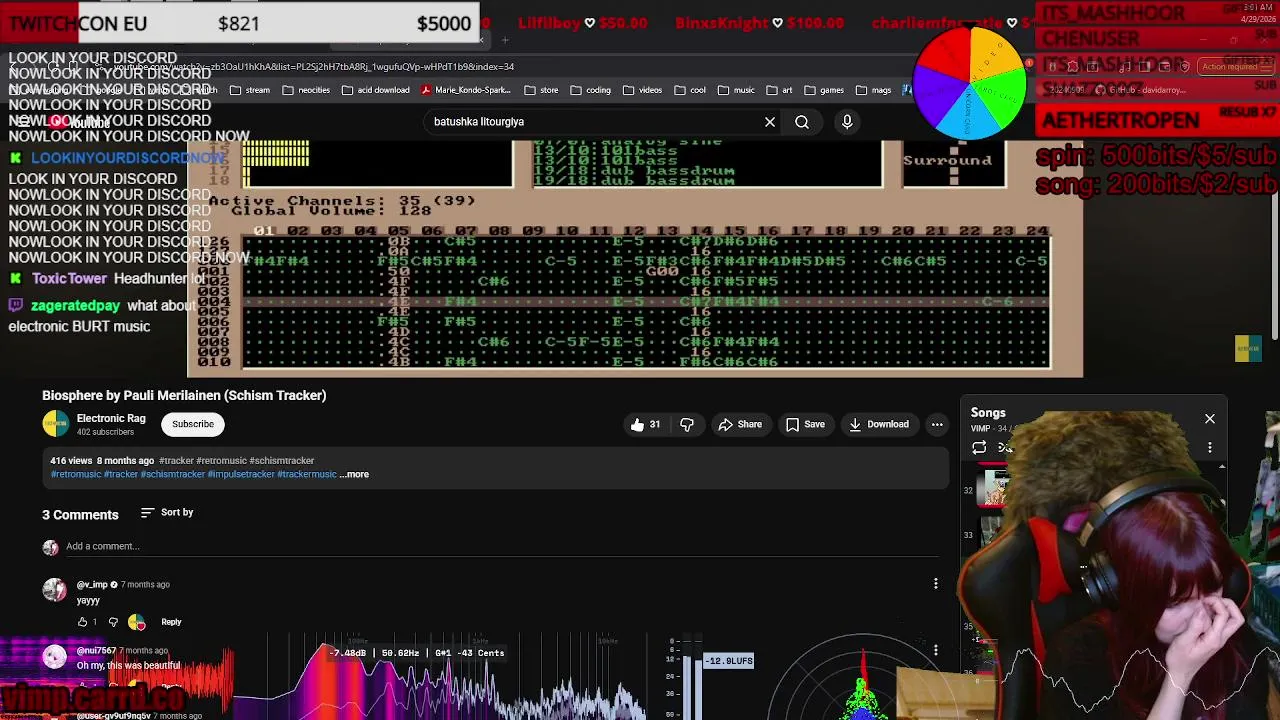Open the music bookmarks folder
The height and width of the screenshot is (720, 1280).
(736, 90)
